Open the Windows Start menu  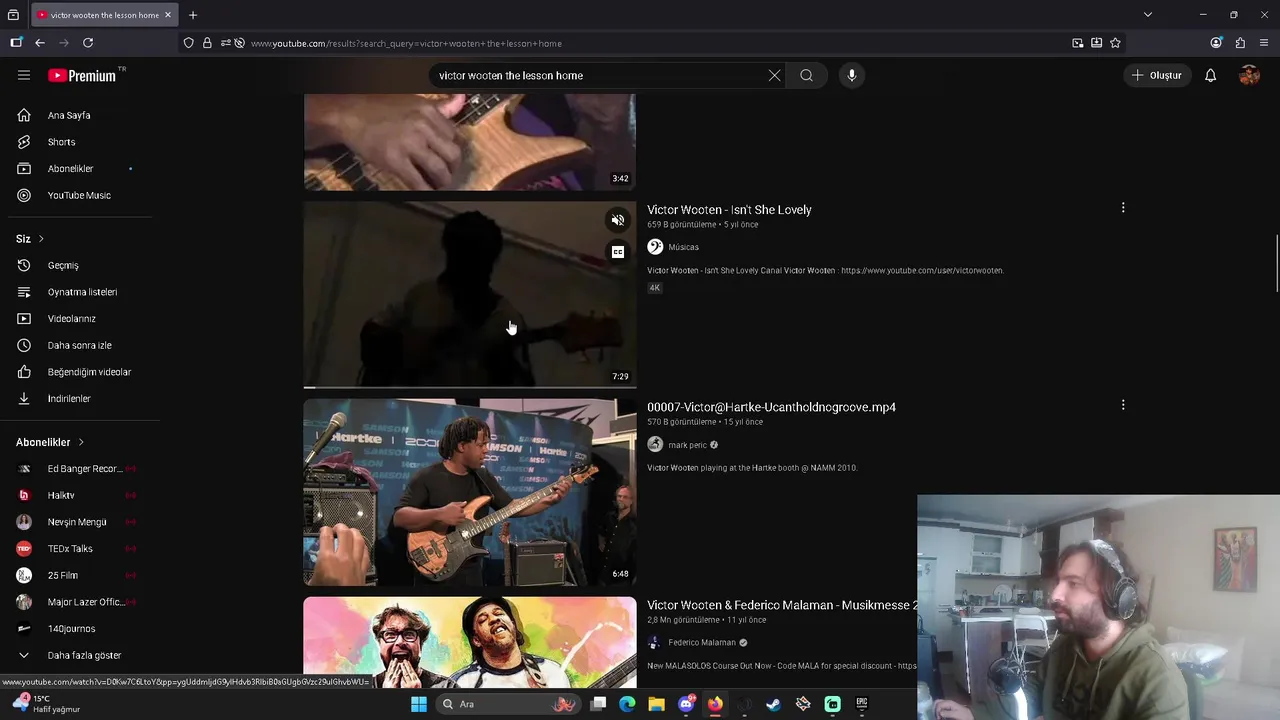point(419,704)
